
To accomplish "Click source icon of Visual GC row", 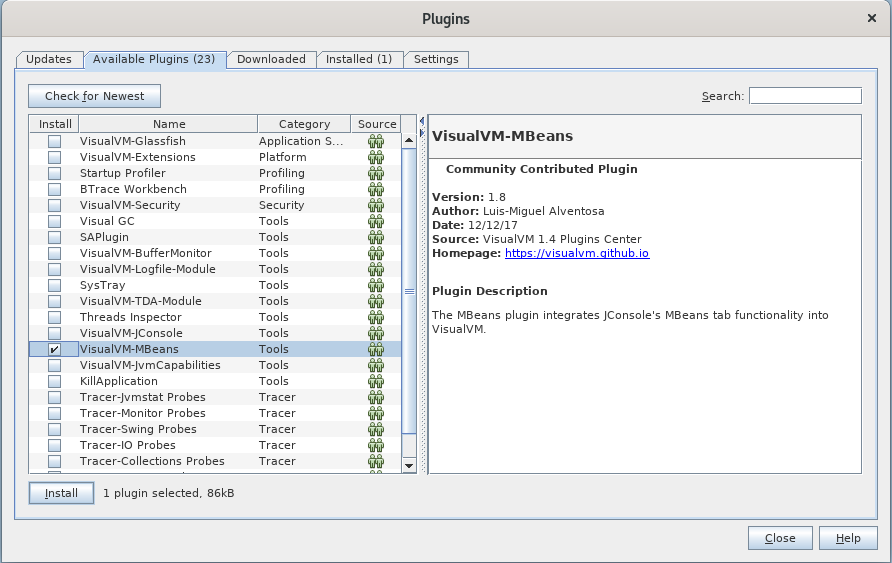I will tap(376, 221).
